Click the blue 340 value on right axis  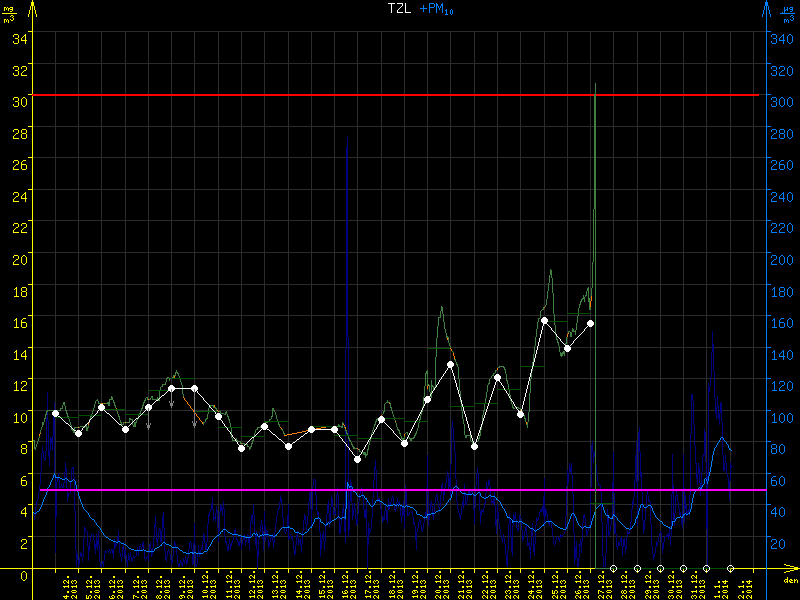[780, 38]
